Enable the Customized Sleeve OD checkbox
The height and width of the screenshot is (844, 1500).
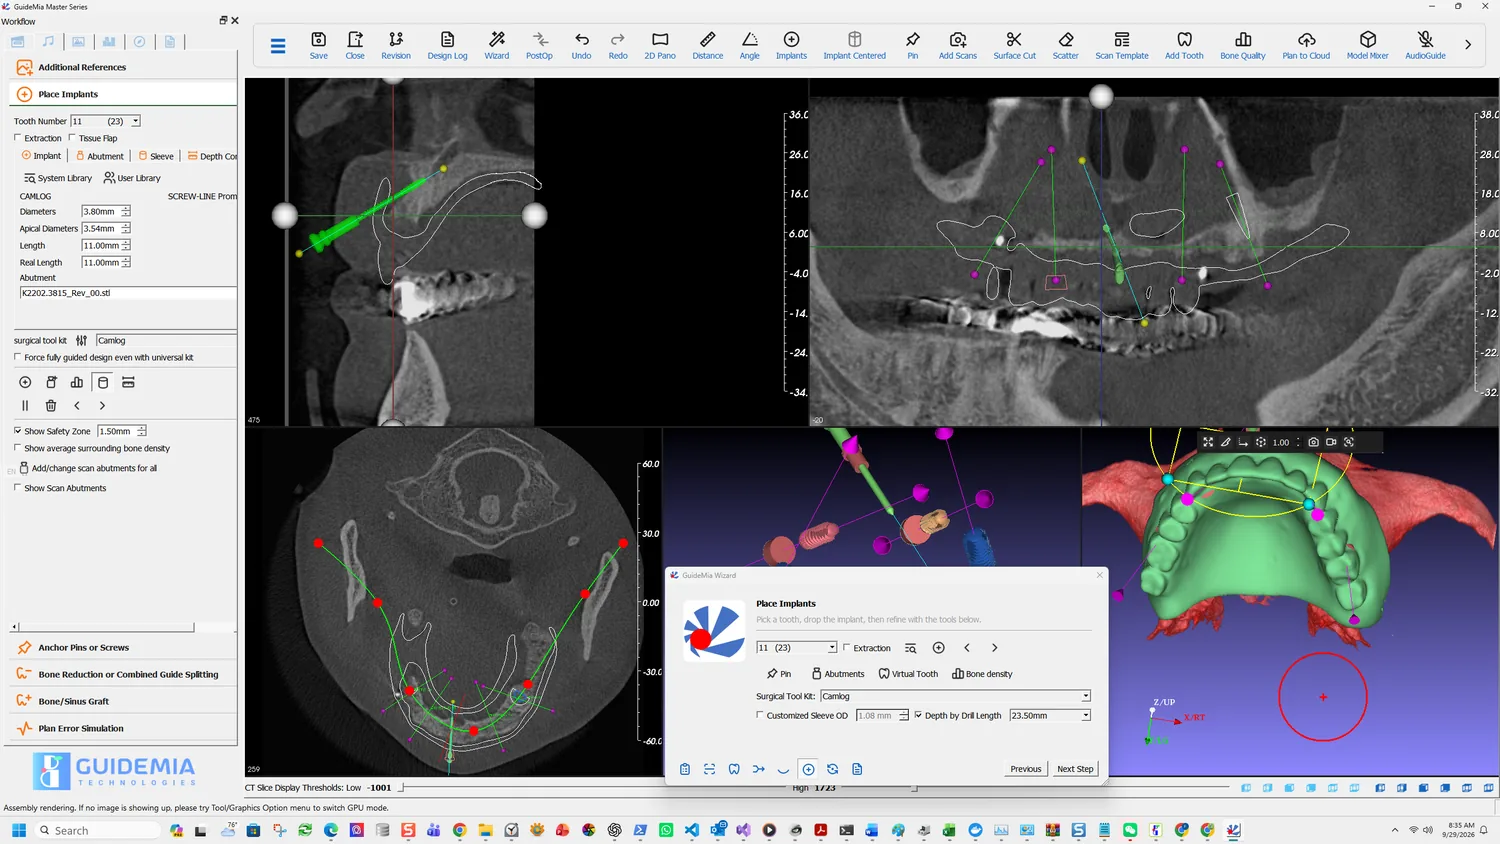[760, 715]
